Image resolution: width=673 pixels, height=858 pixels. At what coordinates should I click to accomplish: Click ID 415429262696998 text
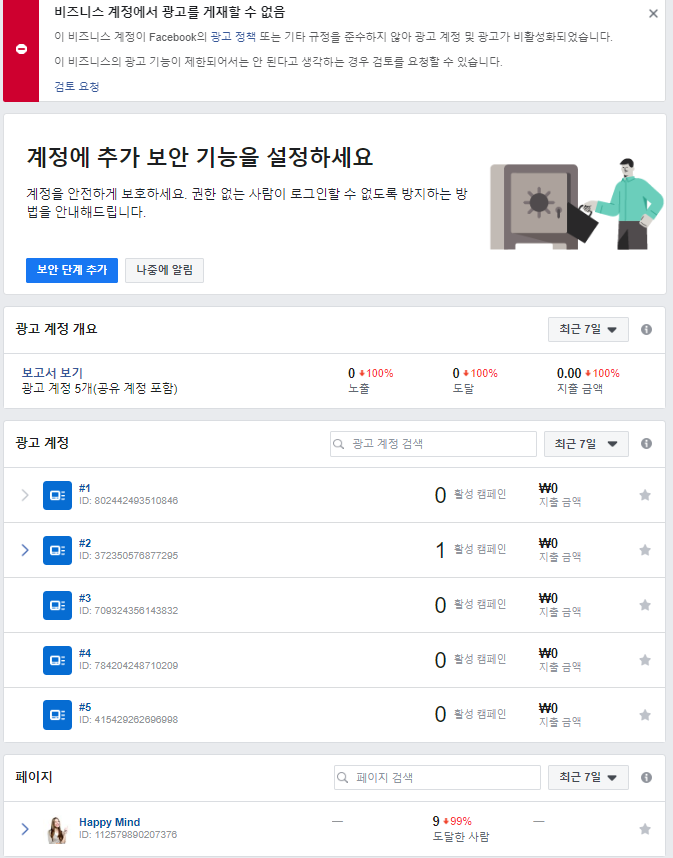(129, 720)
